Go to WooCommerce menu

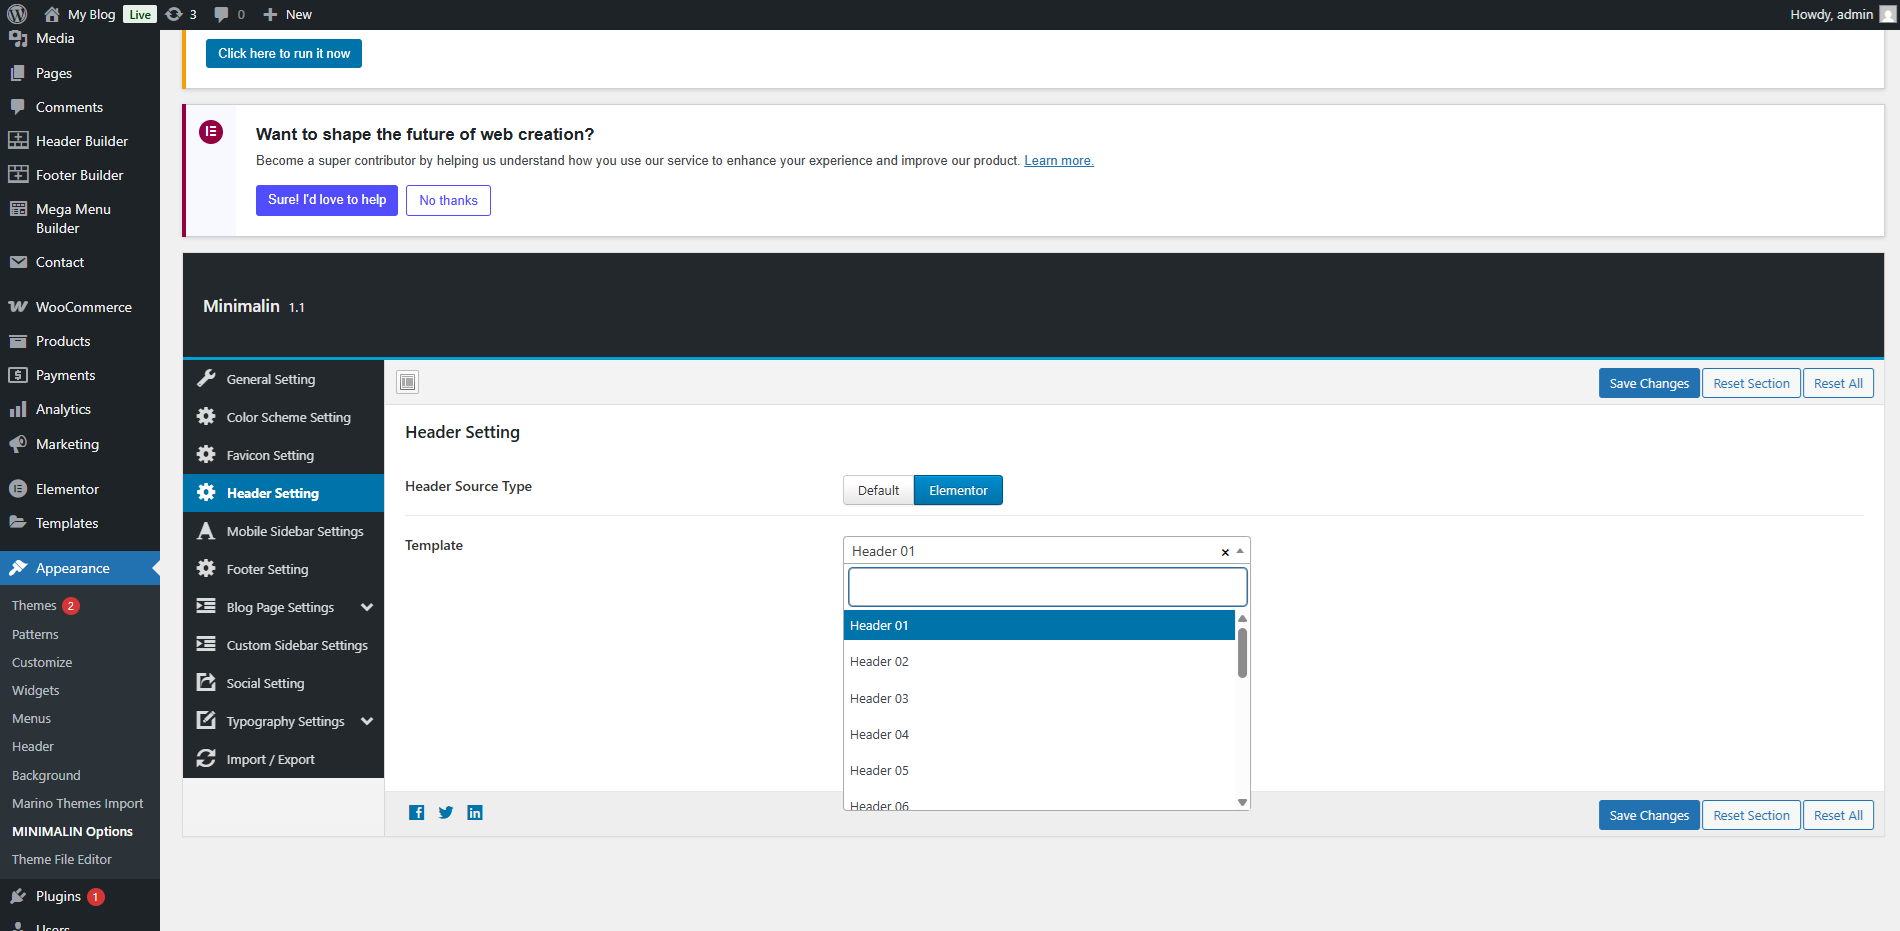83,307
